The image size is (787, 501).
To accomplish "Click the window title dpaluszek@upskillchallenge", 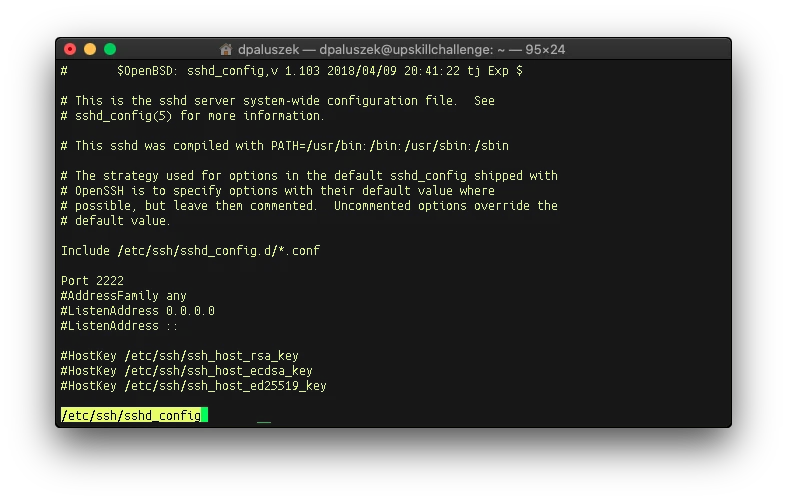I will tap(402, 49).
